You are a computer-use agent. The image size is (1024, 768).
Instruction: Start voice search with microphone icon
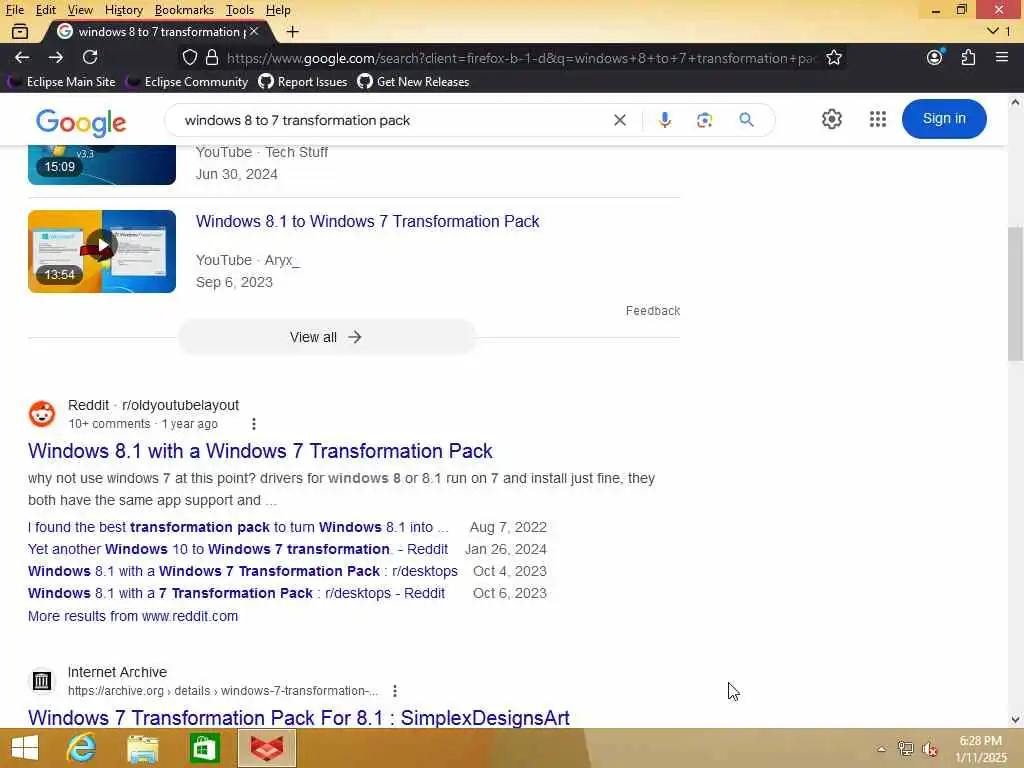664,120
